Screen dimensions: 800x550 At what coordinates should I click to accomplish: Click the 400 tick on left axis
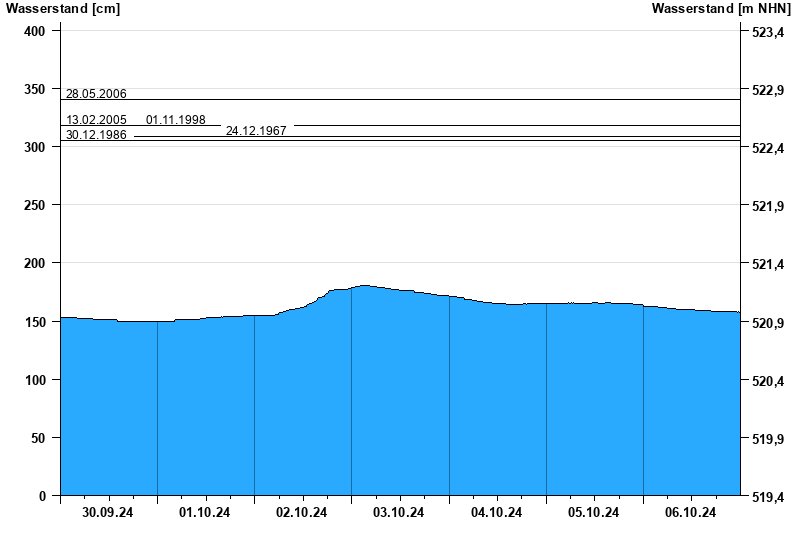point(34,31)
